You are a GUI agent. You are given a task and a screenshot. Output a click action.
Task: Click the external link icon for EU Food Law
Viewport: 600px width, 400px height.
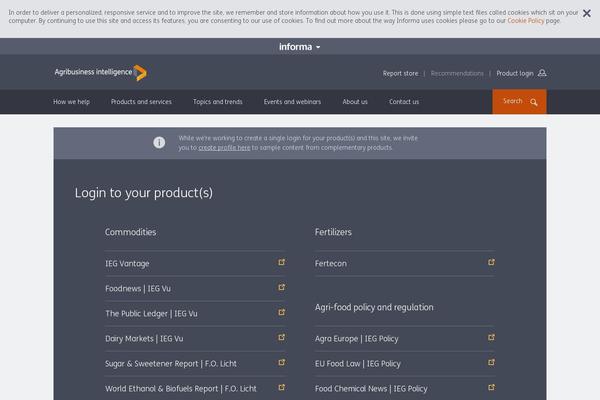[x=491, y=362]
